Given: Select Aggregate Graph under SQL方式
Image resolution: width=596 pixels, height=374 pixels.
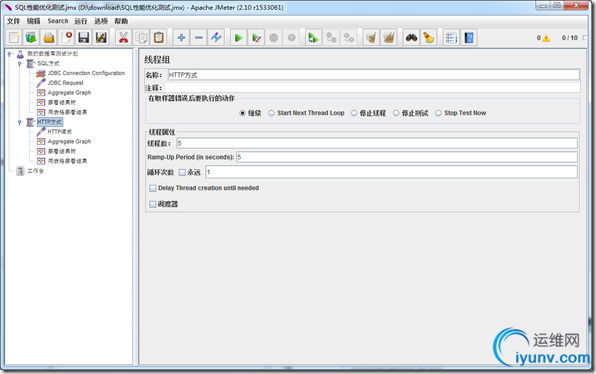Looking at the screenshot, I should [x=69, y=93].
